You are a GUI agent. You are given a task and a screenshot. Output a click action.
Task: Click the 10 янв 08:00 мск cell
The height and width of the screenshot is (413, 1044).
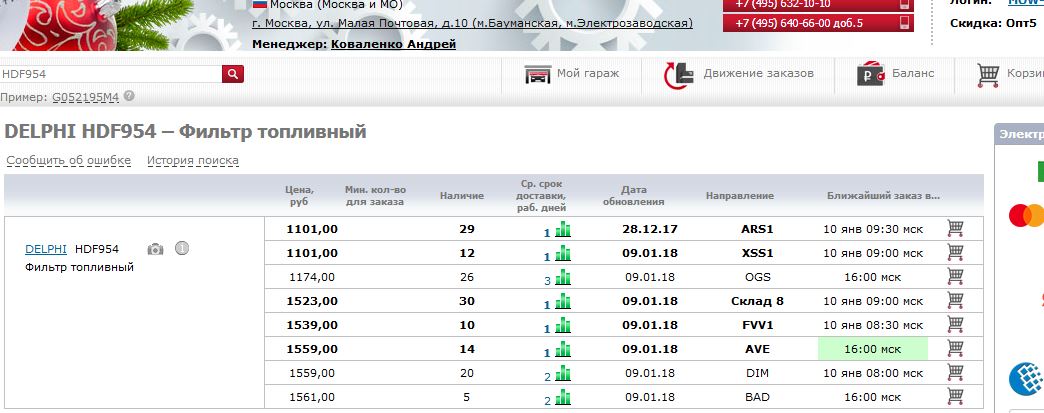click(873, 373)
